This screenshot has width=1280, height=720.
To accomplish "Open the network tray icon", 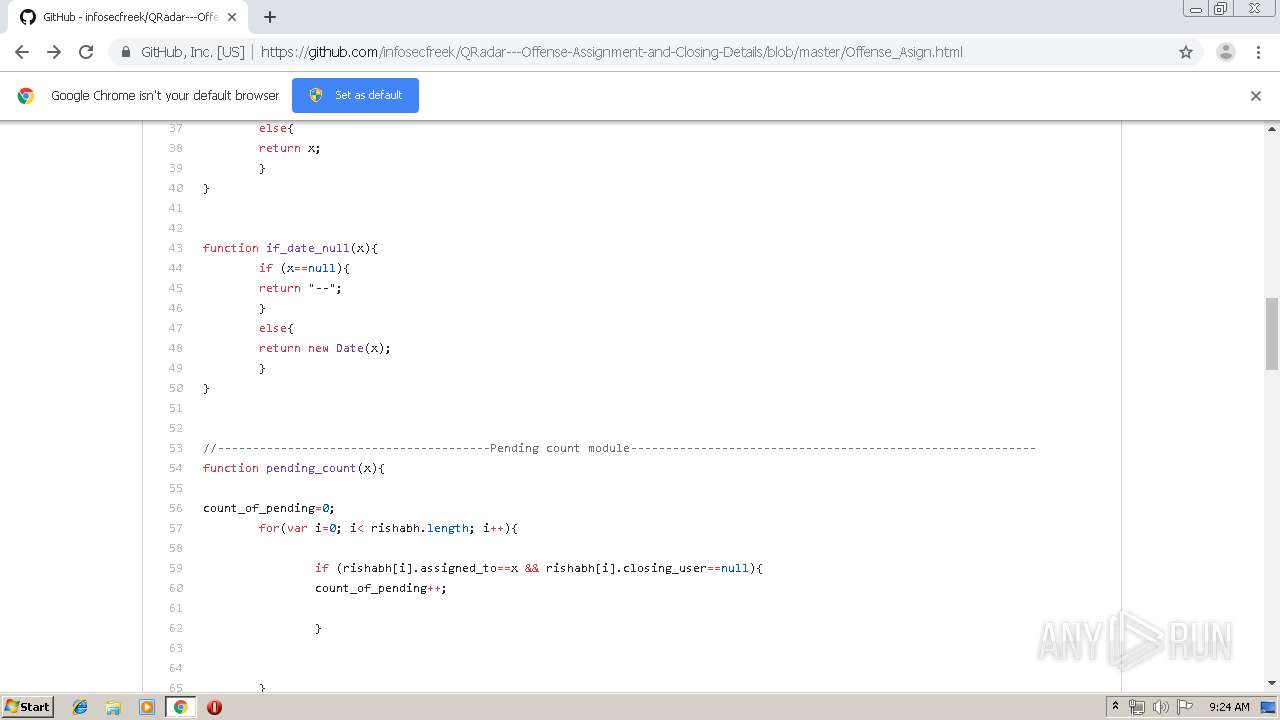I will coord(1136,707).
